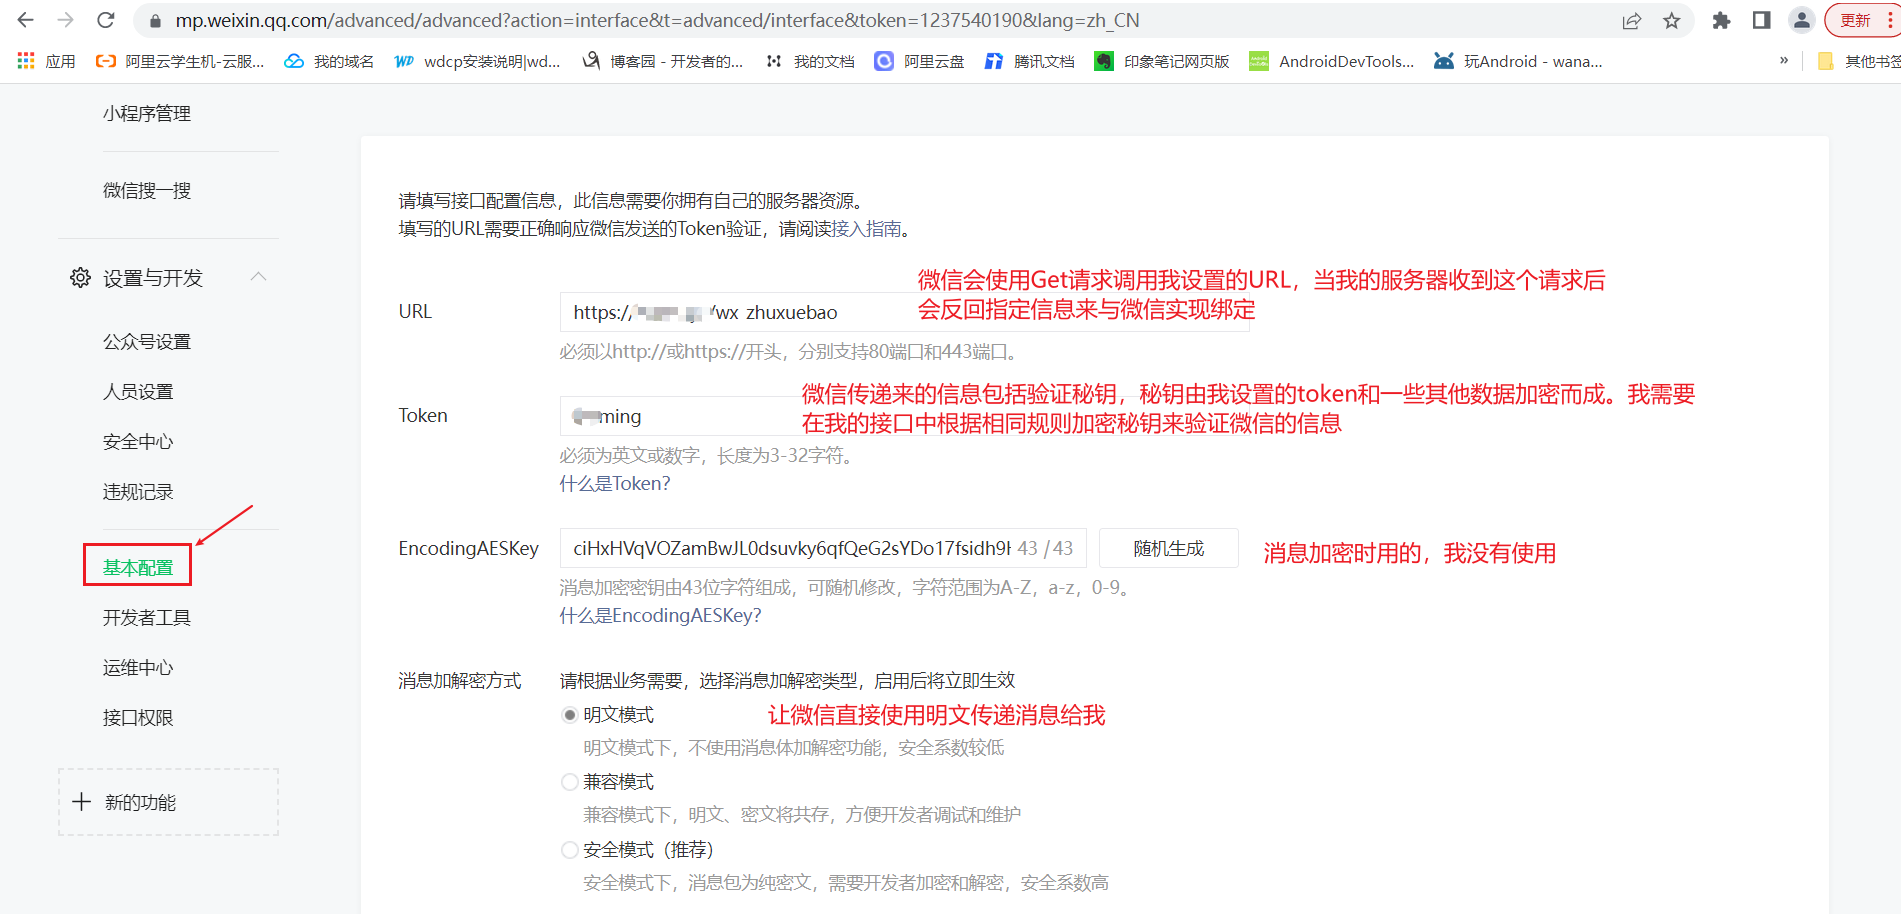Click the 随机生成 button
This screenshot has height=914, width=1901.
(1168, 548)
